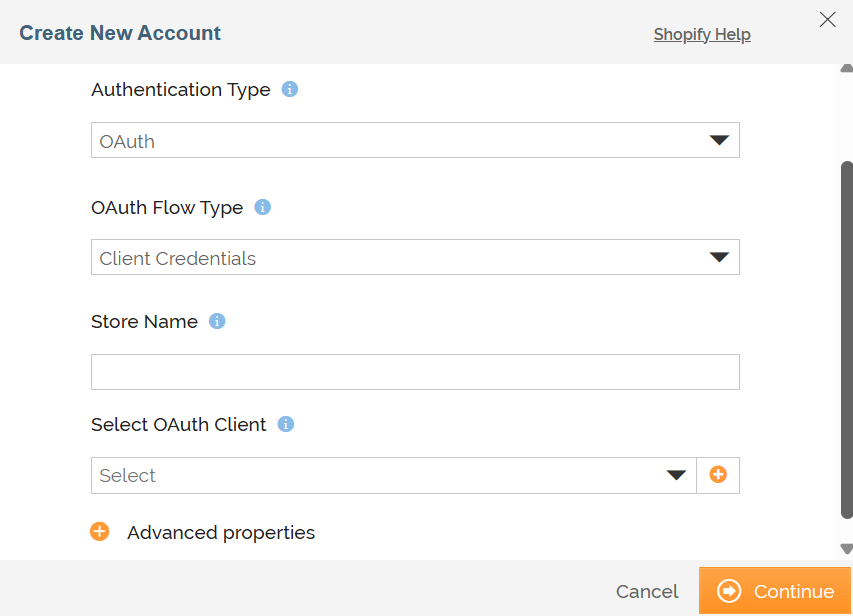Click the Authentication Type dropdown arrow

point(719,140)
